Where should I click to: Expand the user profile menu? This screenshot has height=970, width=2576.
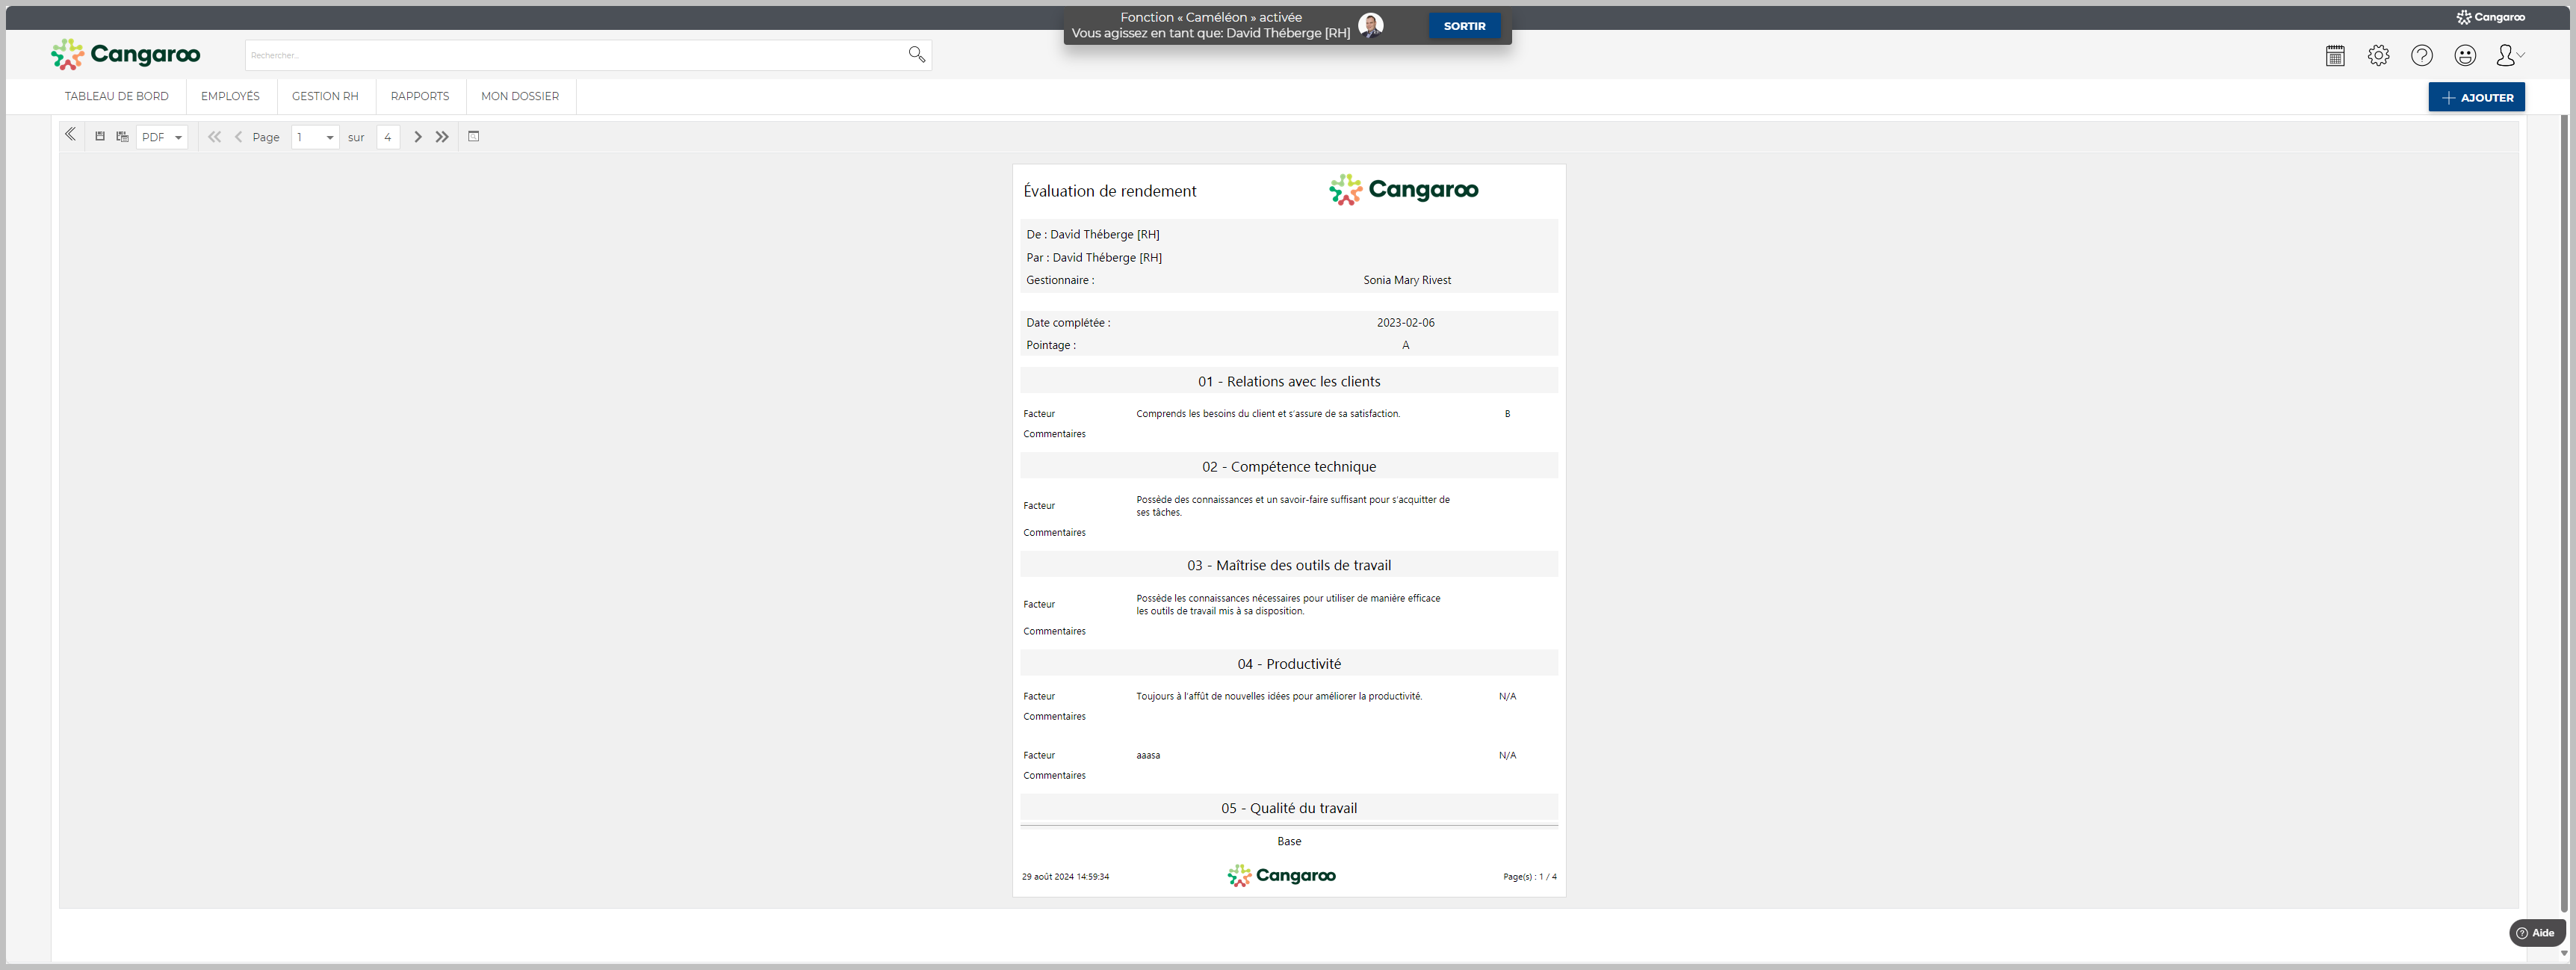pyautogui.click(x=2509, y=56)
